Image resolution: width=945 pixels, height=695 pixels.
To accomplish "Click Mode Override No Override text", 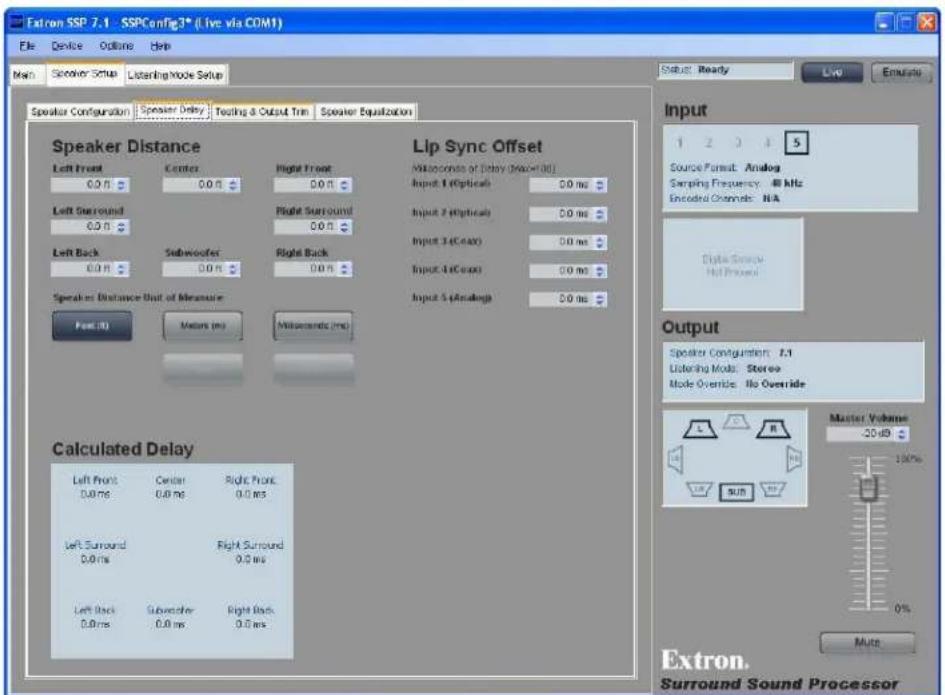I will [737, 384].
